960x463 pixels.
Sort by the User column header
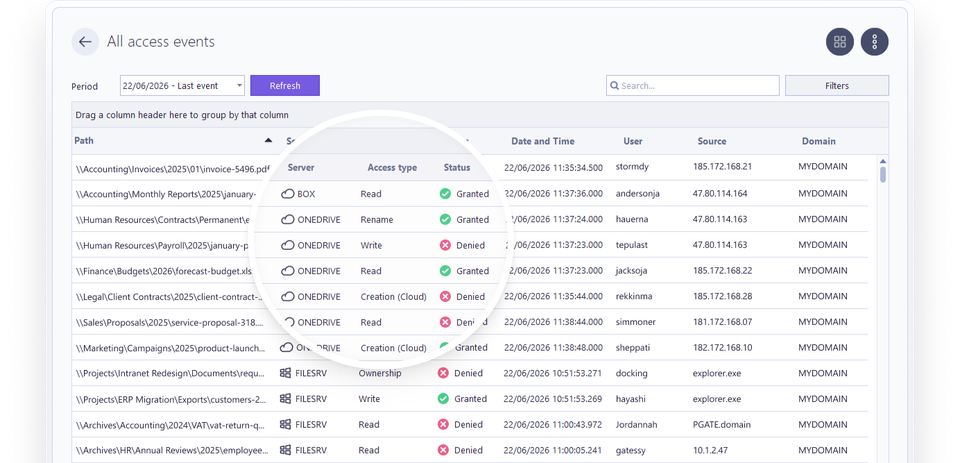click(633, 141)
